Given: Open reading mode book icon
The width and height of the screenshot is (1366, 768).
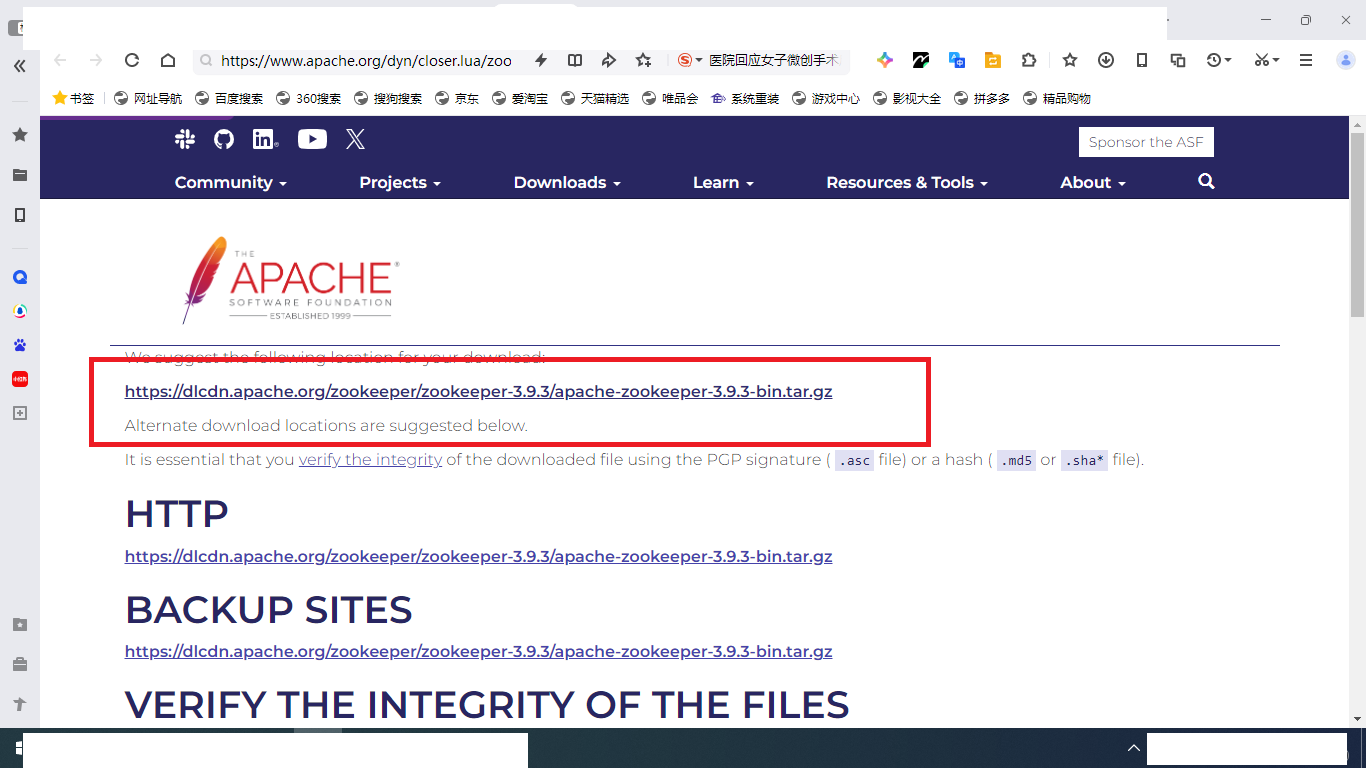Looking at the screenshot, I should pos(575,60).
